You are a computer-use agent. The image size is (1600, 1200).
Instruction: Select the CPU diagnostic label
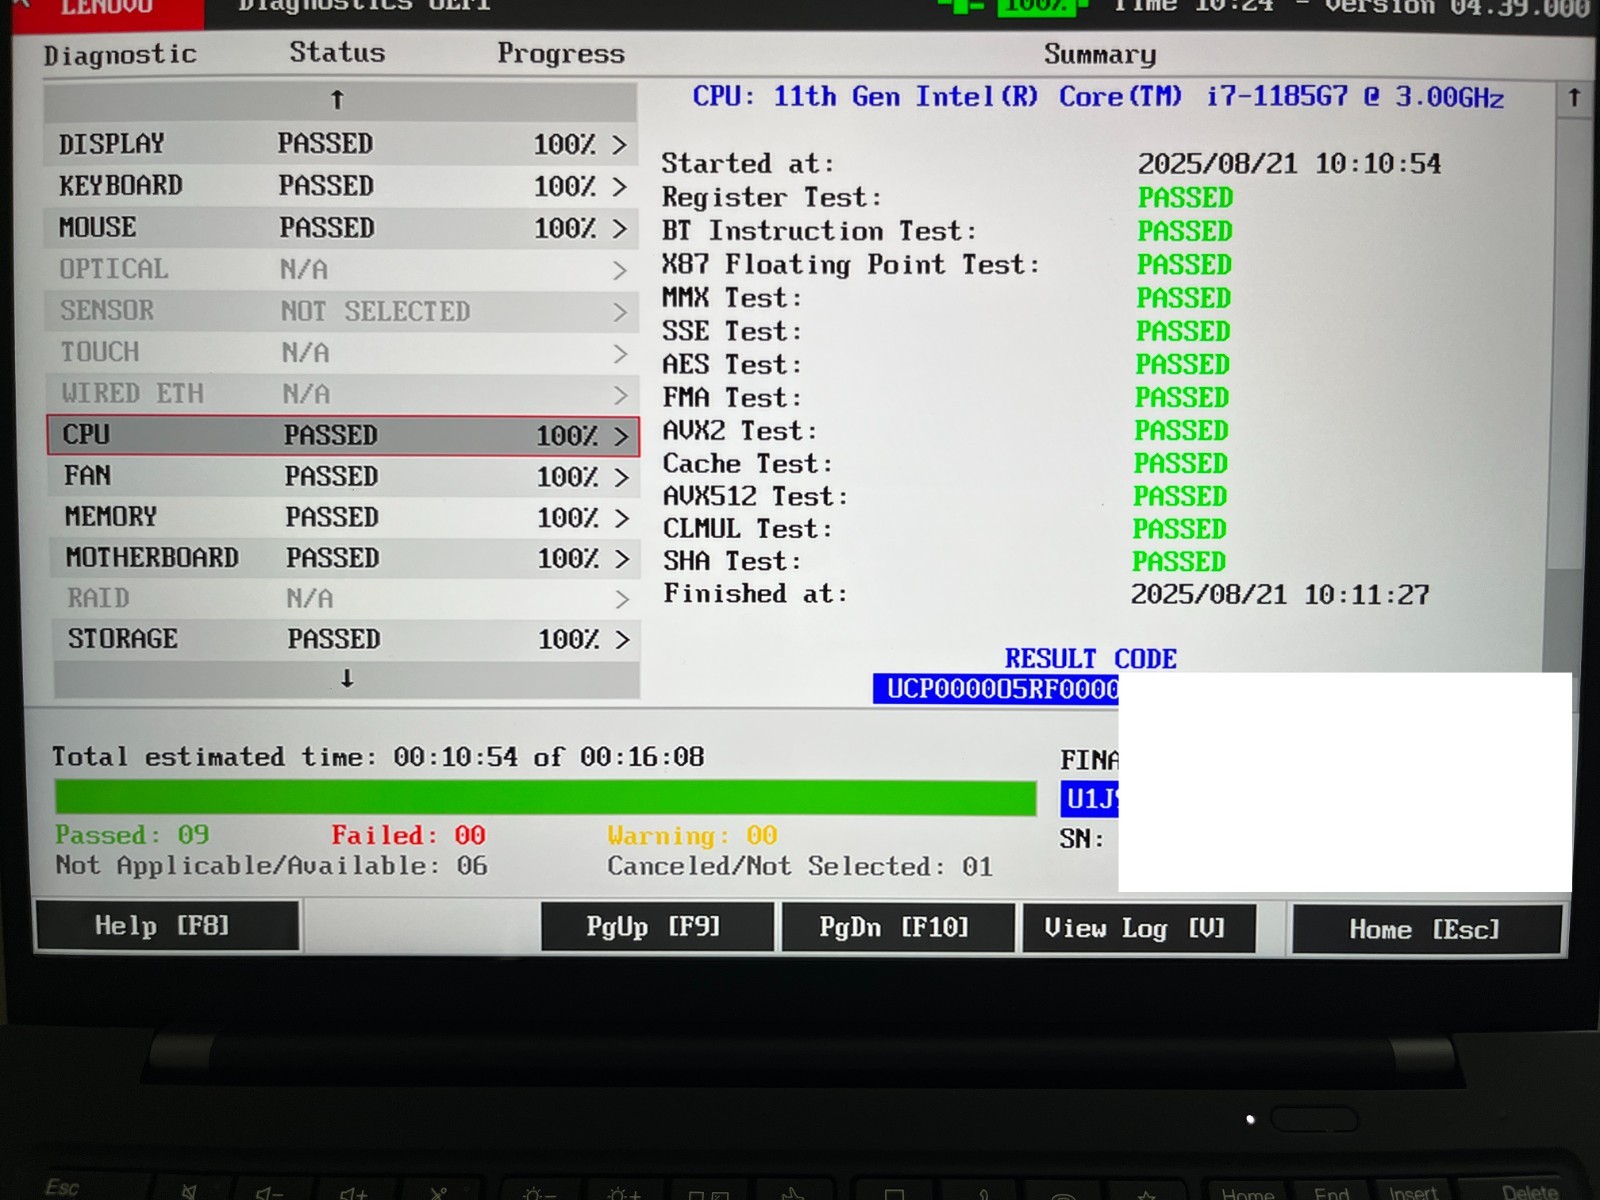[86, 435]
